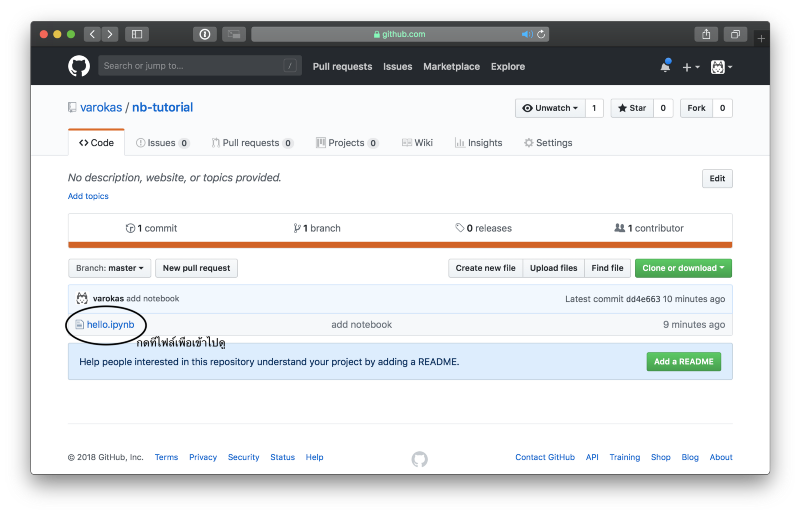800x514 pixels.
Task: Click the GitHub Octocat logo in header
Action: (x=79, y=66)
